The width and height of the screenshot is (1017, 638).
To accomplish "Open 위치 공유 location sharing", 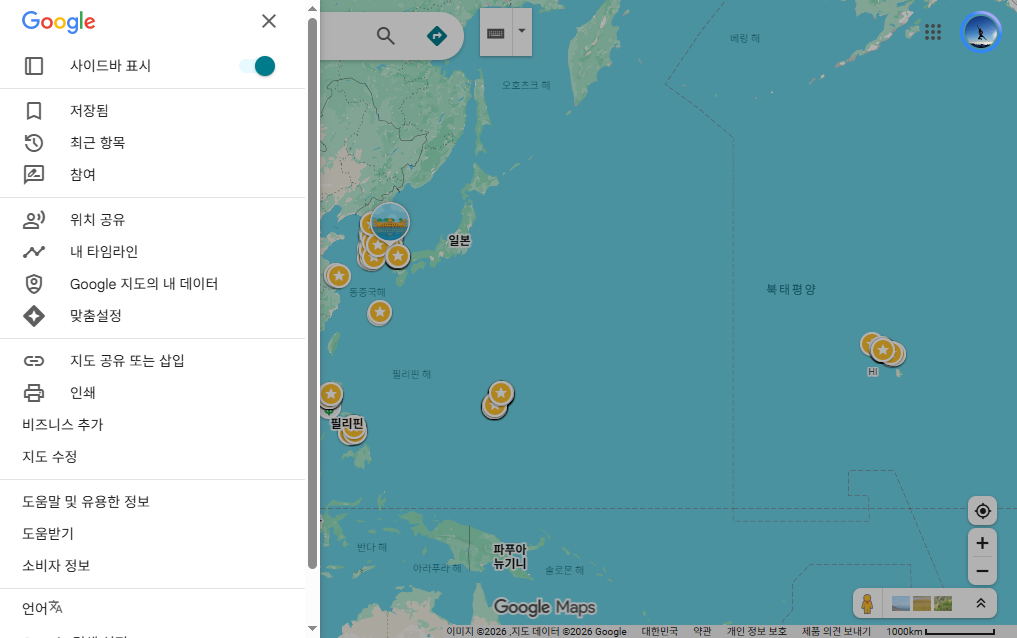I will point(152,220).
